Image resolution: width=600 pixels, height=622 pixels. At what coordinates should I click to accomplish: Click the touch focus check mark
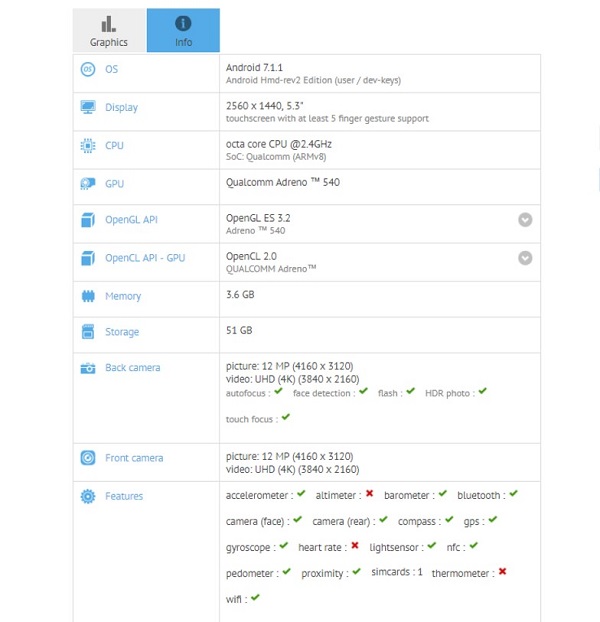pyautogui.click(x=286, y=417)
